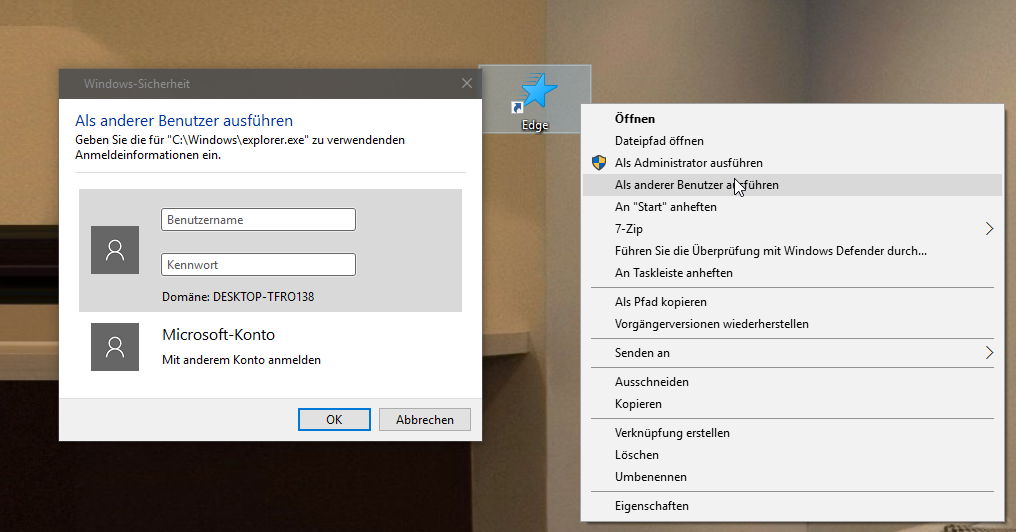1016x532 pixels.
Task: Click the Edge desktop shortcut icon
Action: point(535,98)
